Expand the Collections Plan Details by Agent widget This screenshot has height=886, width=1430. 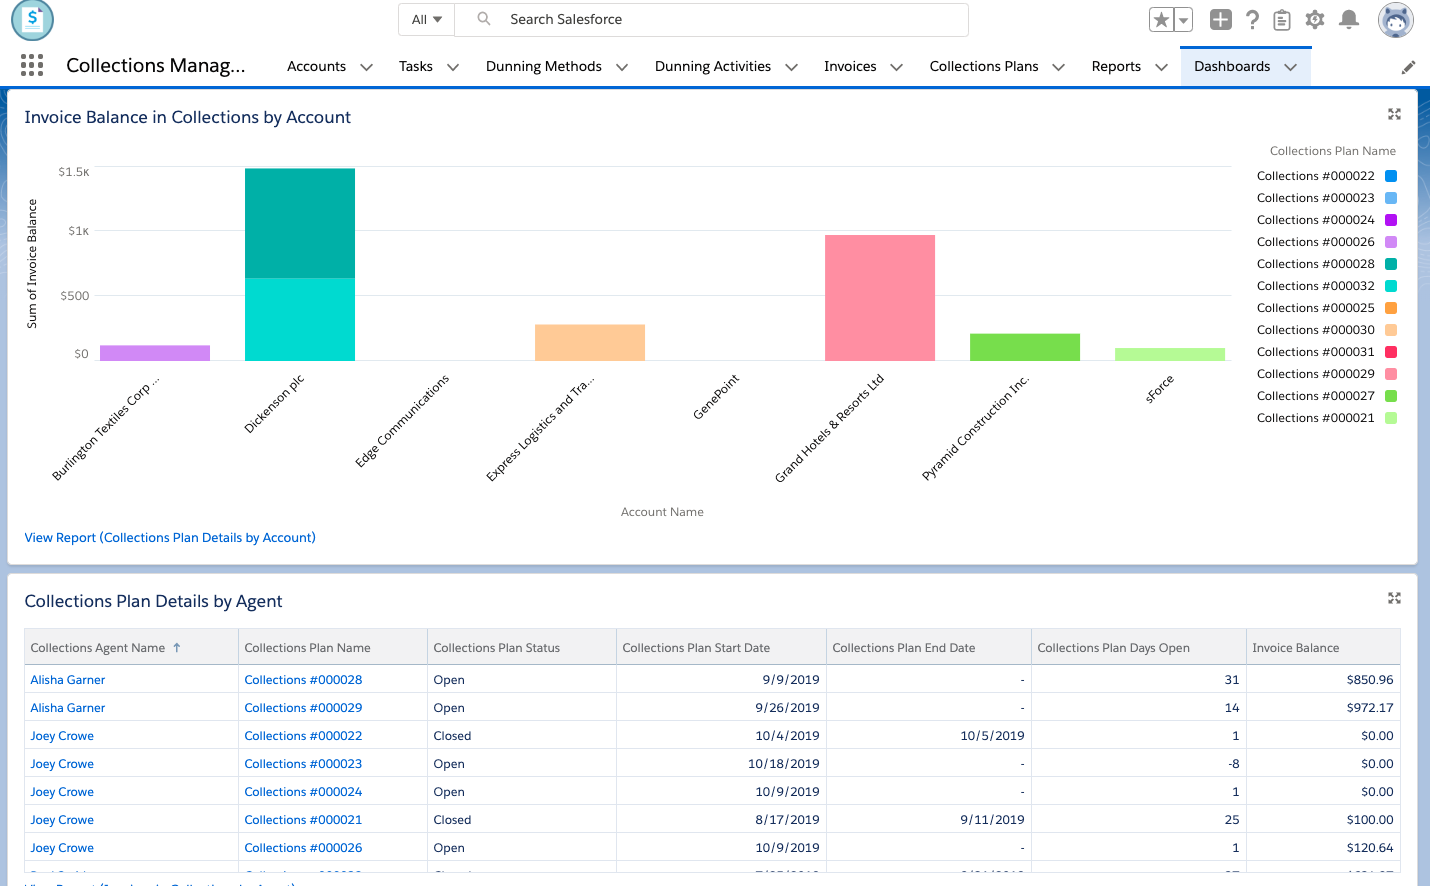[x=1394, y=598]
